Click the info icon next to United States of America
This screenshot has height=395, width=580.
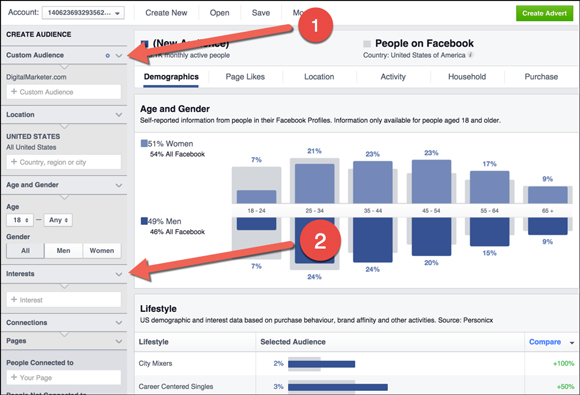point(471,55)
